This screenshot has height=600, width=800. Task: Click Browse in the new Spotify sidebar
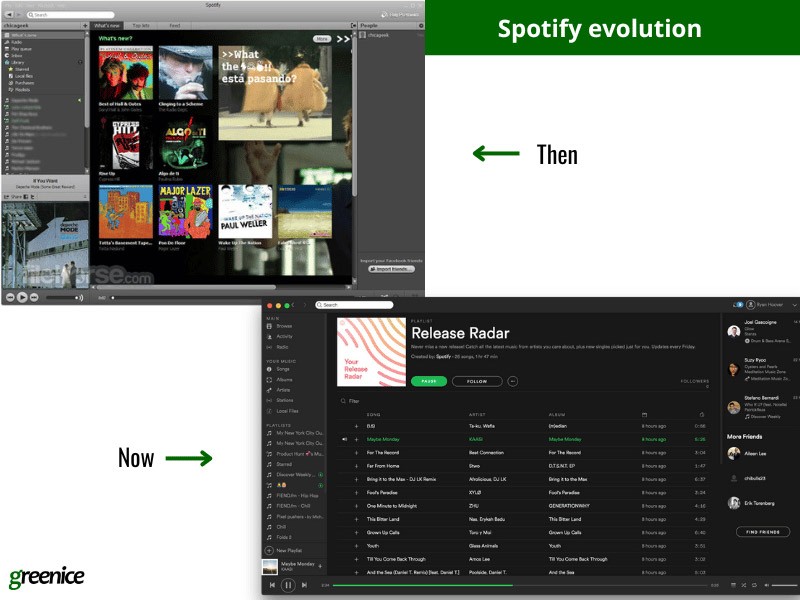pyautogui.click(x=284, y=326)
